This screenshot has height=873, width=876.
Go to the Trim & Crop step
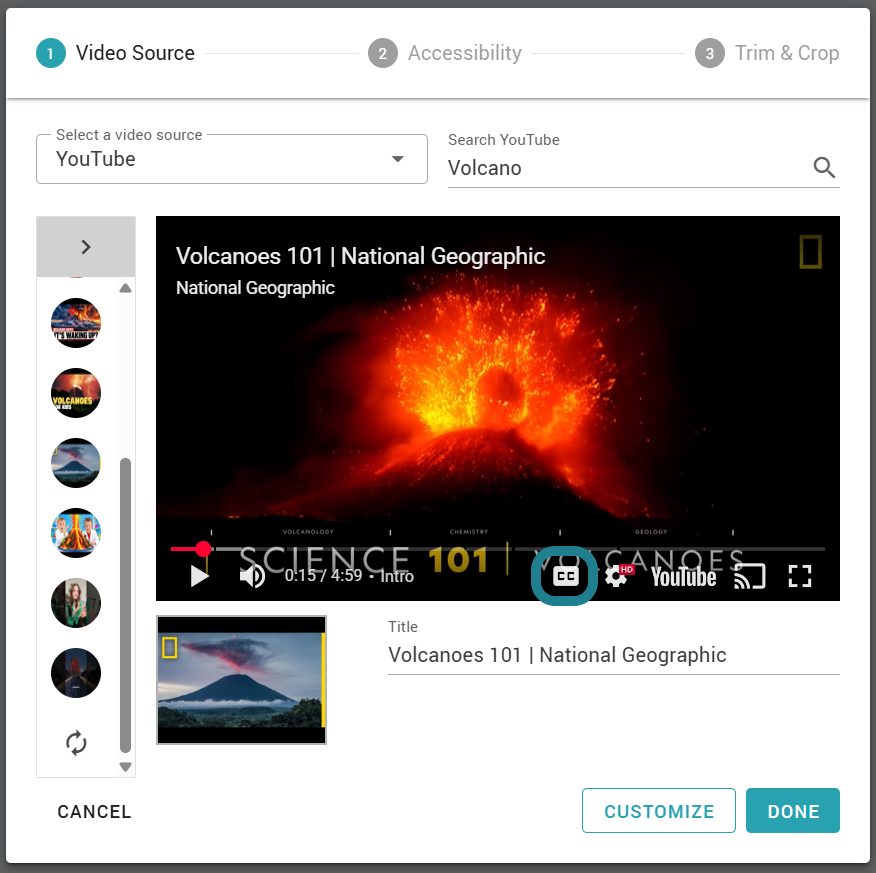tap(767, 53)
